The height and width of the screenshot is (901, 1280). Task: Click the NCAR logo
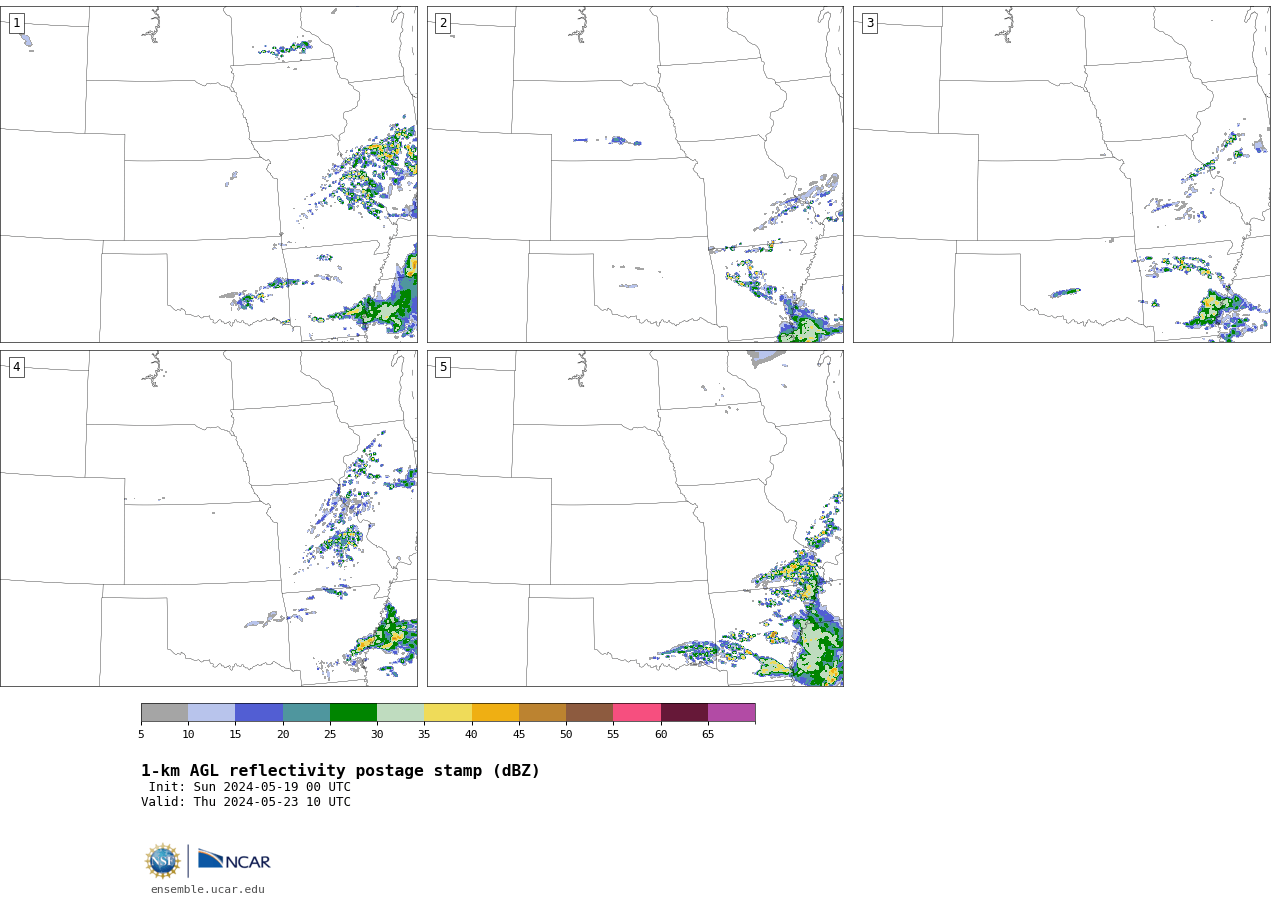click(x=234, y=860)
